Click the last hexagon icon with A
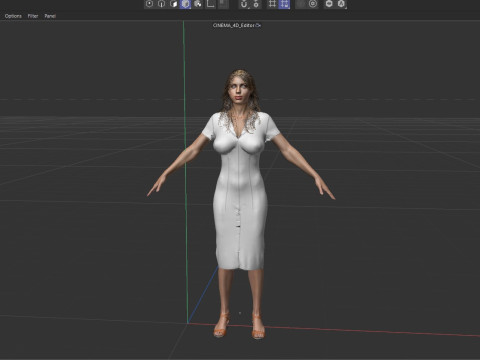 coord(341,4)
